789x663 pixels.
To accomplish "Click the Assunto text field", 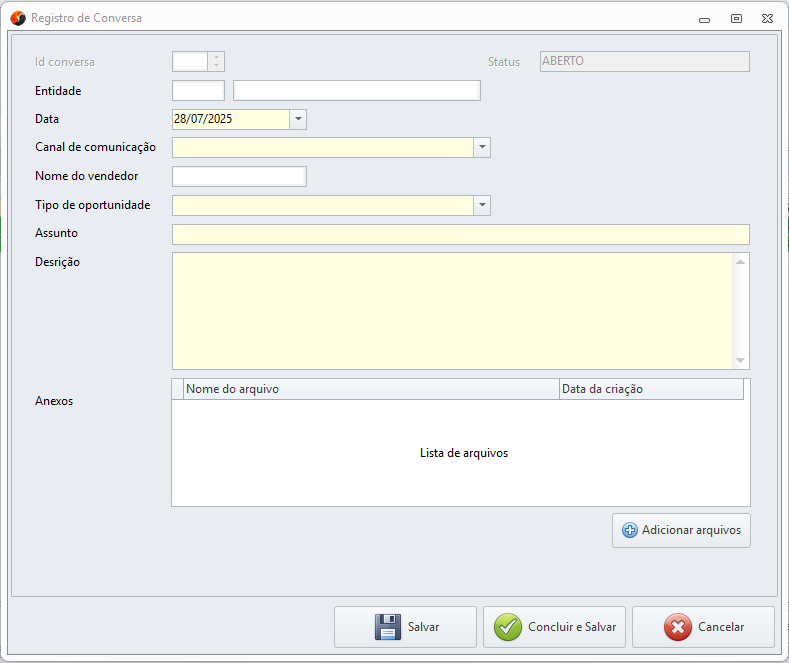I will click(x=460, y=234).
